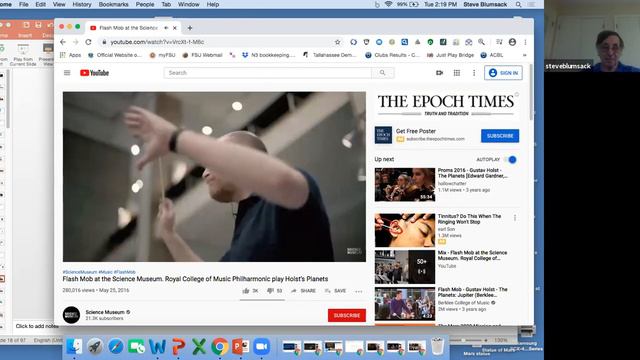The height and width of the screenshot is (360, 640).
Task: Launch Finder from the Dock
Action: 74,347
